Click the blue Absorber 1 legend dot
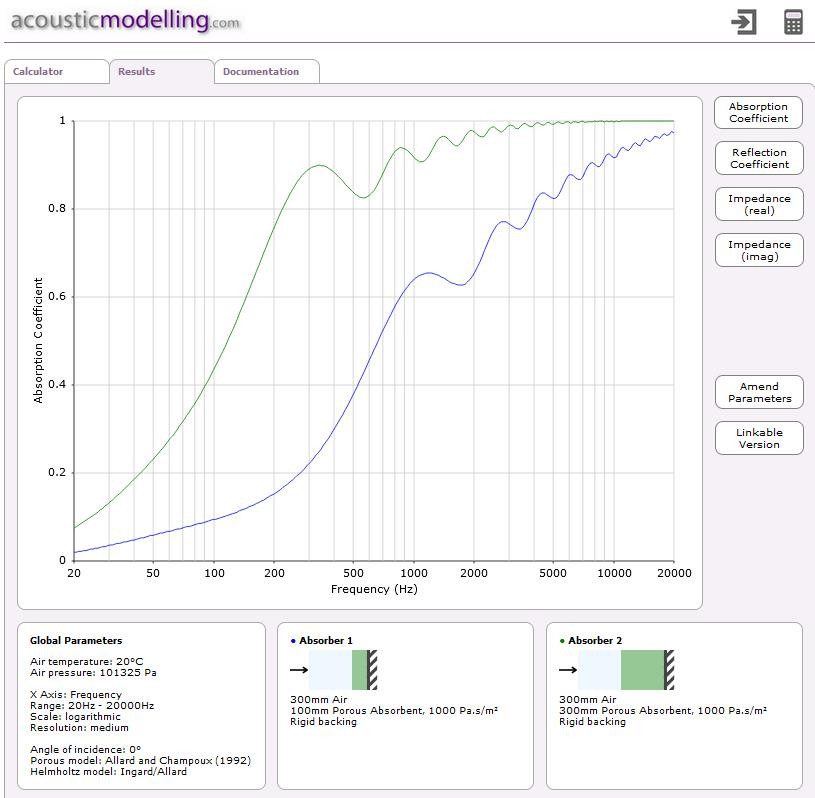 click(x=292, y=640)
